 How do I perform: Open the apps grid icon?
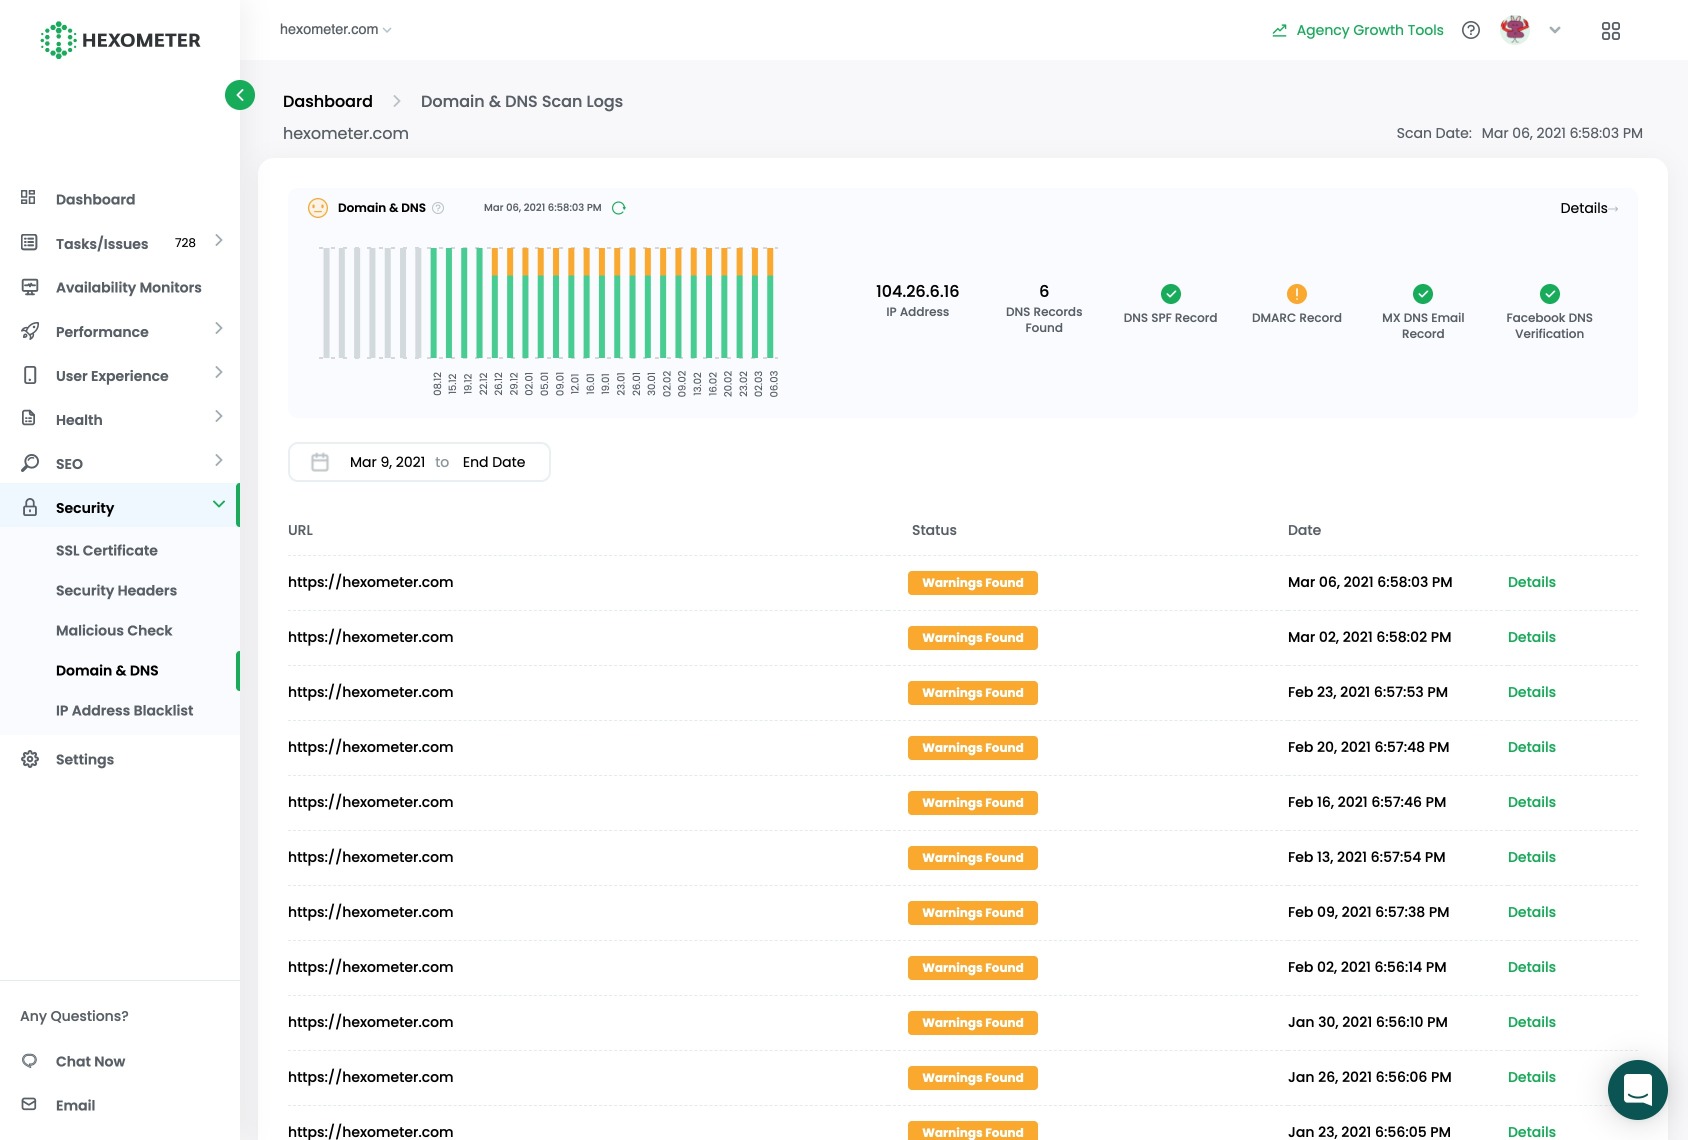click(1610, 31)
